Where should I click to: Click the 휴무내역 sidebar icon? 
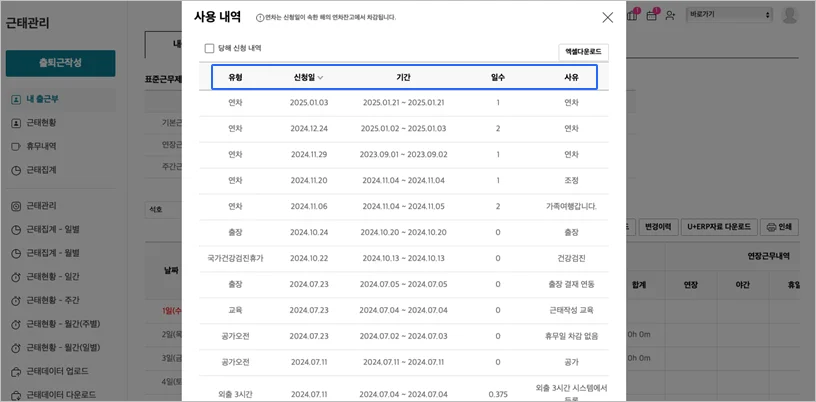(x=16, y=146)
